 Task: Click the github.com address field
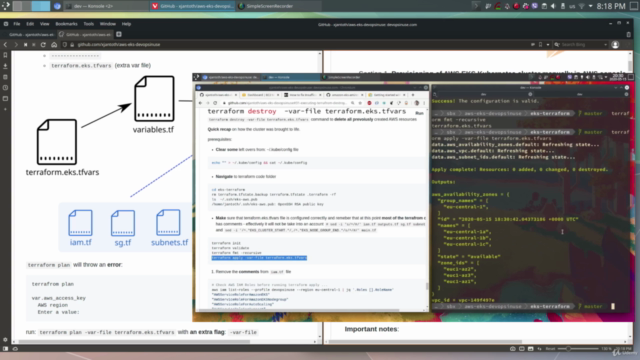(x=302, y=44)
